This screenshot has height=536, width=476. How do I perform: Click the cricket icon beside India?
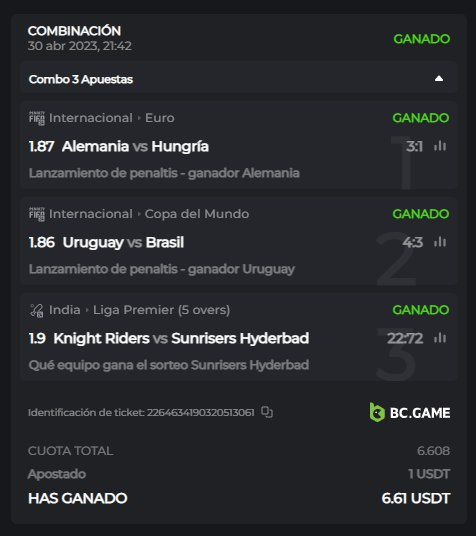coord(37,310)
